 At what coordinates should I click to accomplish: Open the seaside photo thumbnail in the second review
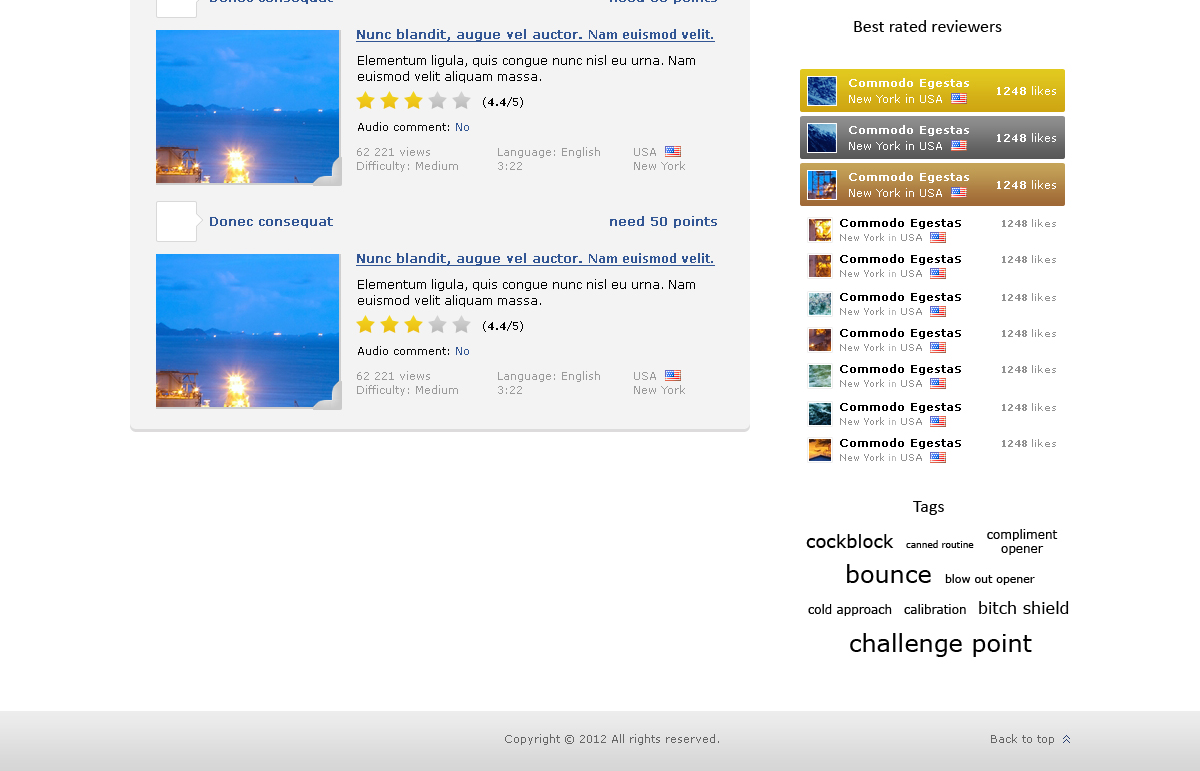click(x=248, y=331)
